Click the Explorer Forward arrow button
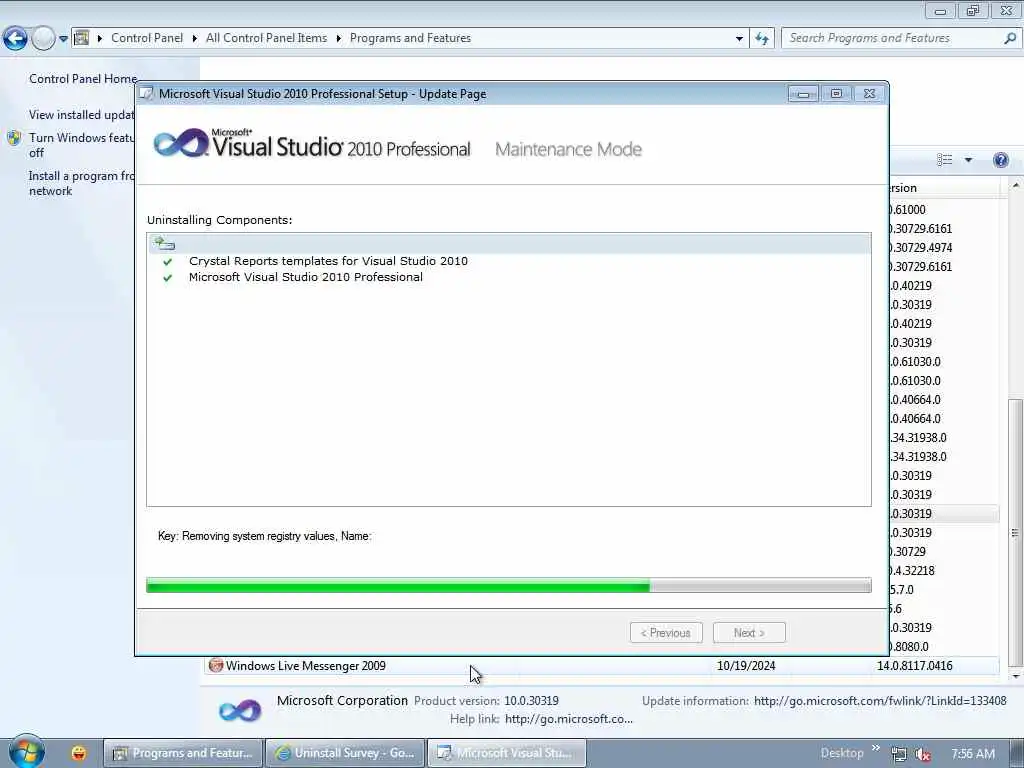The width and height of the screenshot is (1024, 768). click(43, 39)
